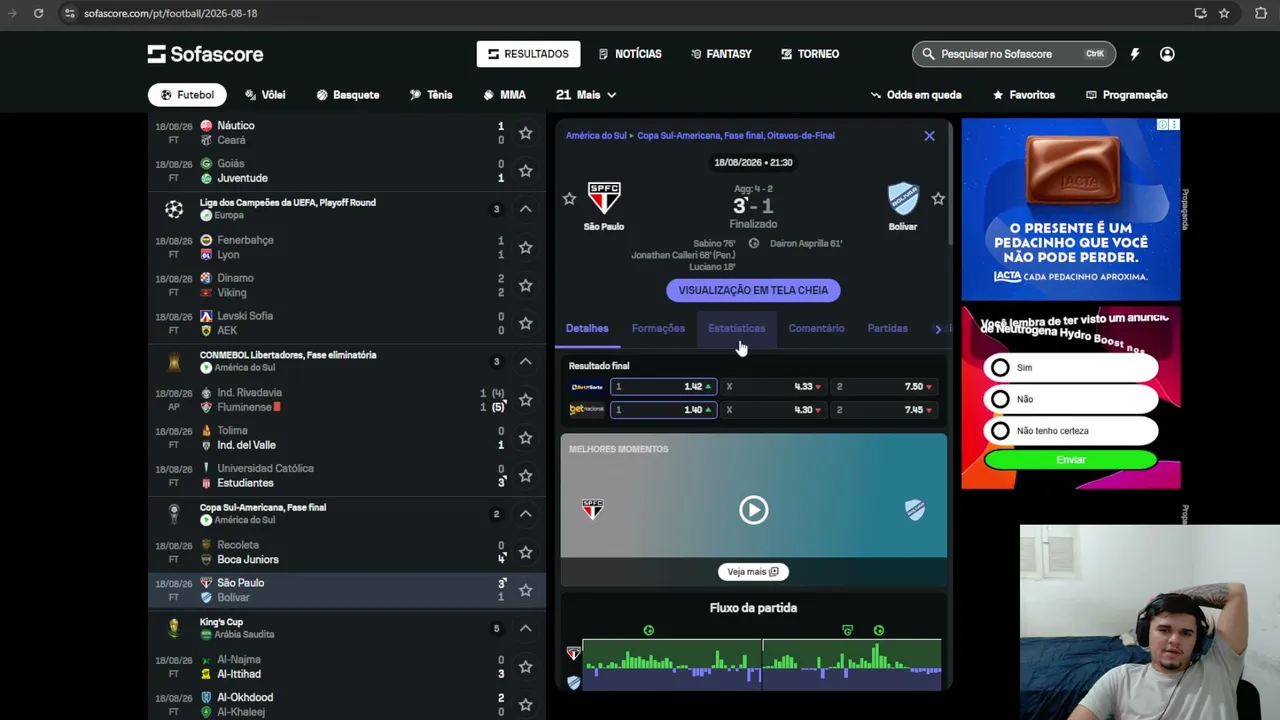Open São Paulo team crest in match header
The image size is (1280, 720).
point(604,198)
